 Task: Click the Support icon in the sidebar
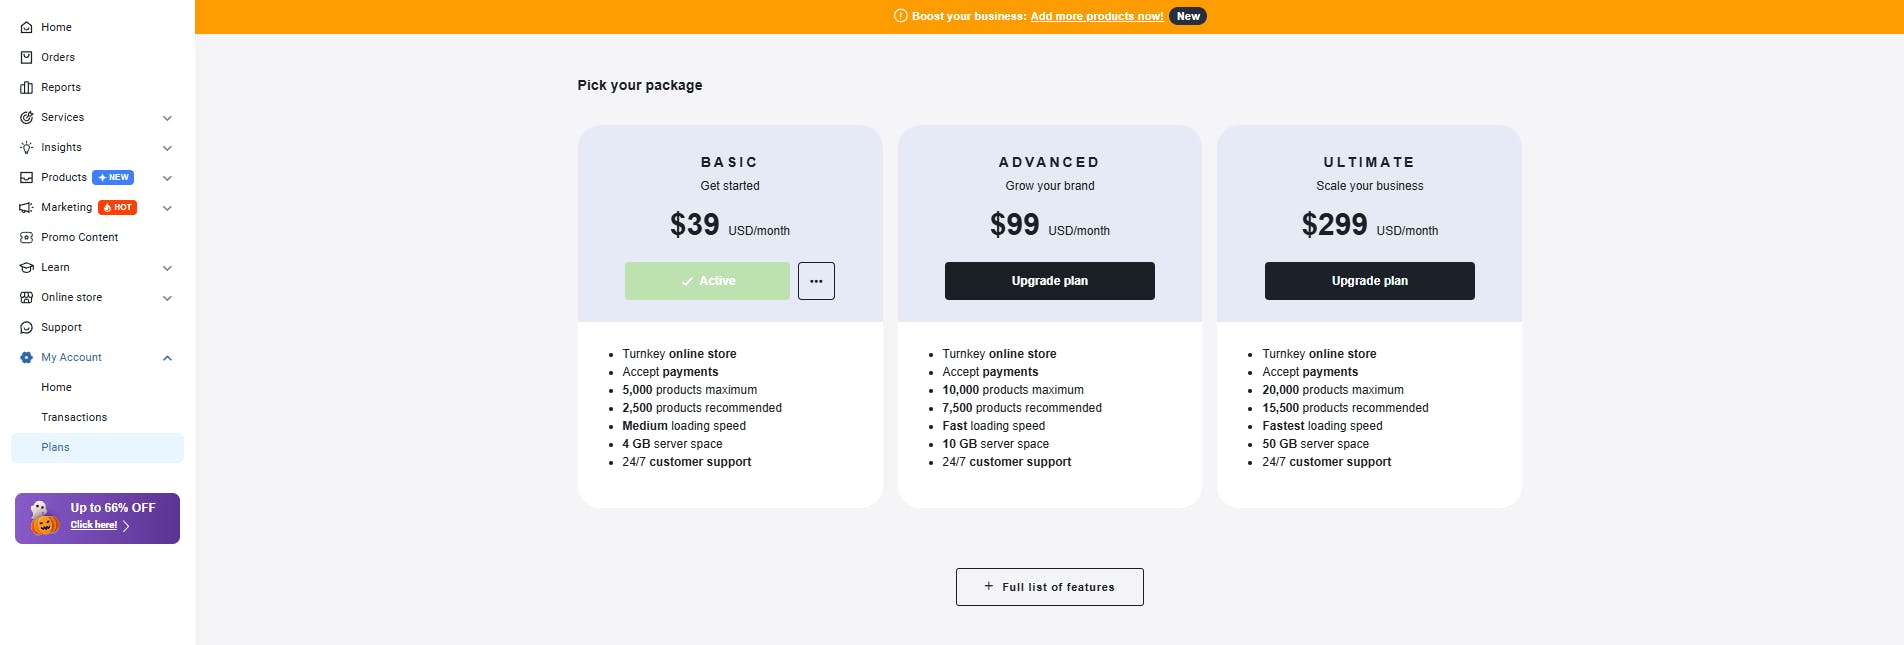coord(27,327)
